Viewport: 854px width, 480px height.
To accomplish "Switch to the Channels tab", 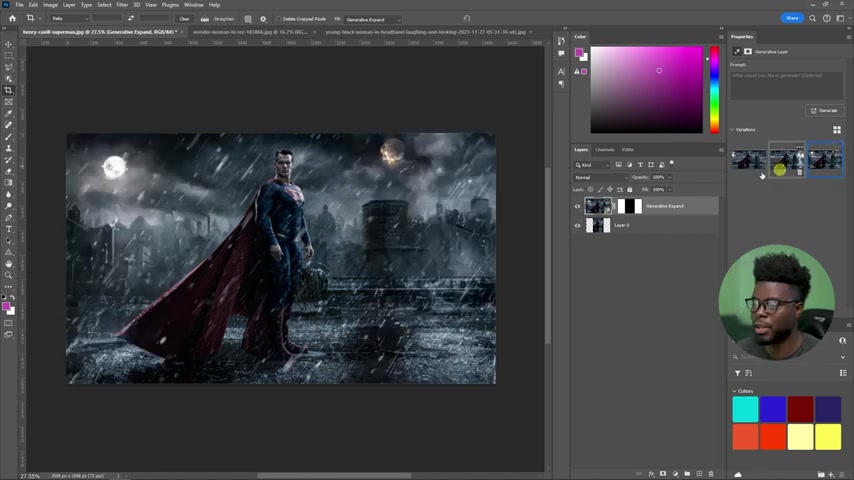I will click(x=605, y=150).
